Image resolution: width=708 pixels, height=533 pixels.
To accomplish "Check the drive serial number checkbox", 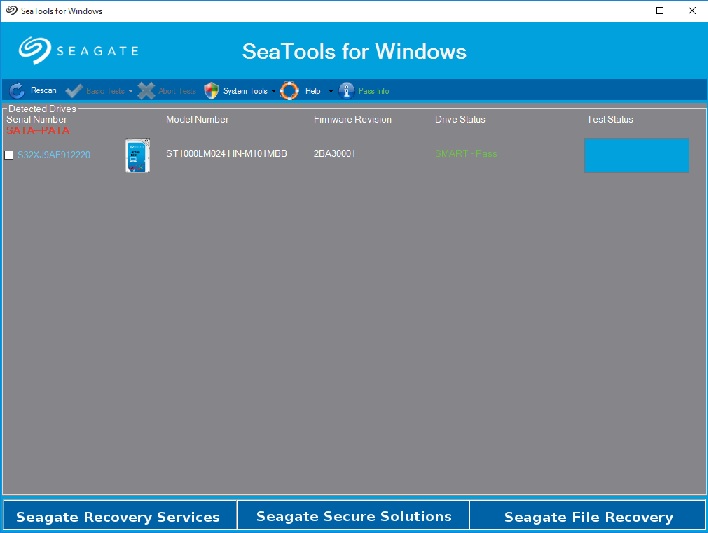I will pos(9,155).
